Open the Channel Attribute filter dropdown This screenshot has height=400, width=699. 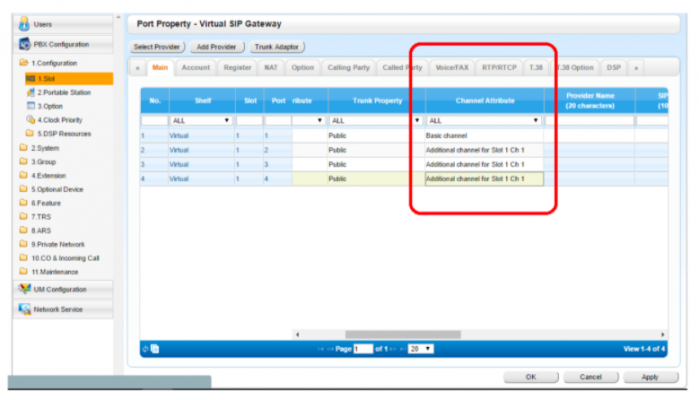(x=536, y=120)
